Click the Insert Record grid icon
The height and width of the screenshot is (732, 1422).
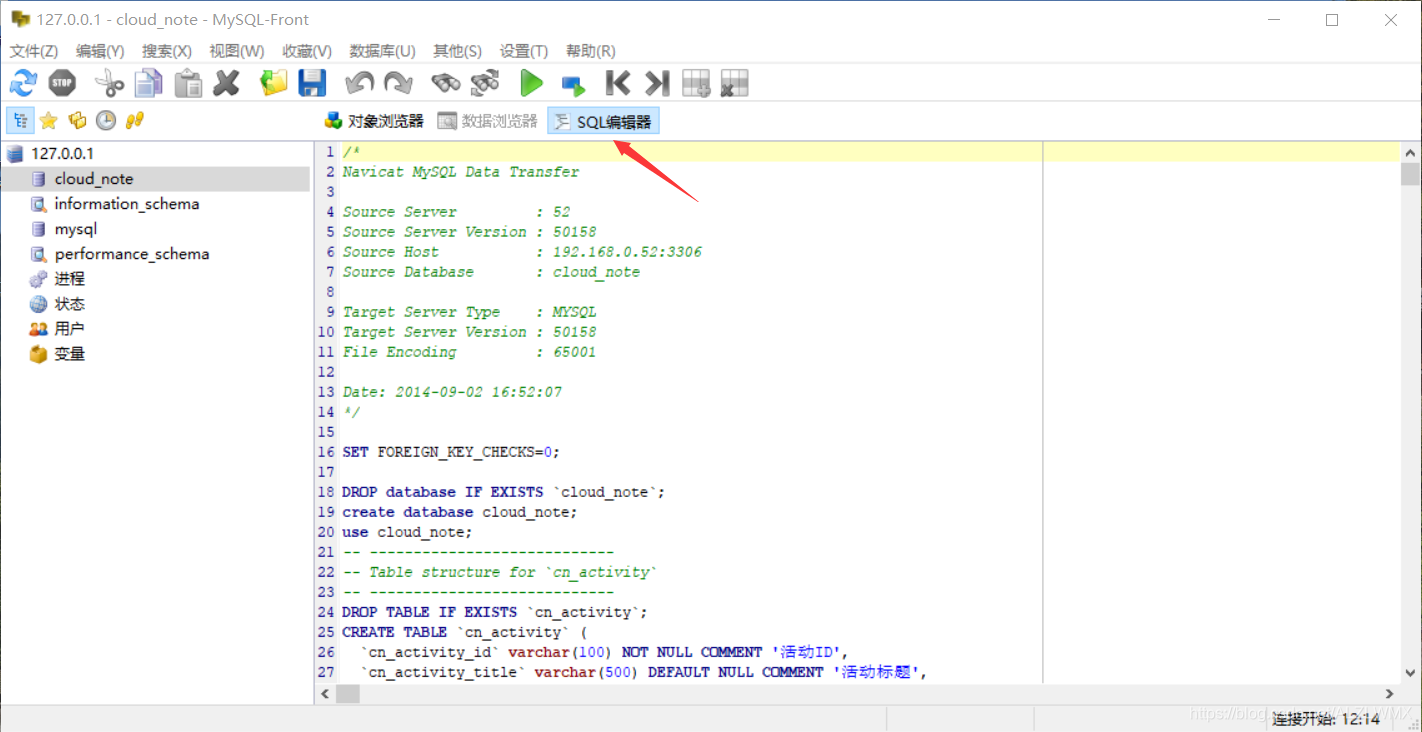click(x=696, y=83)
